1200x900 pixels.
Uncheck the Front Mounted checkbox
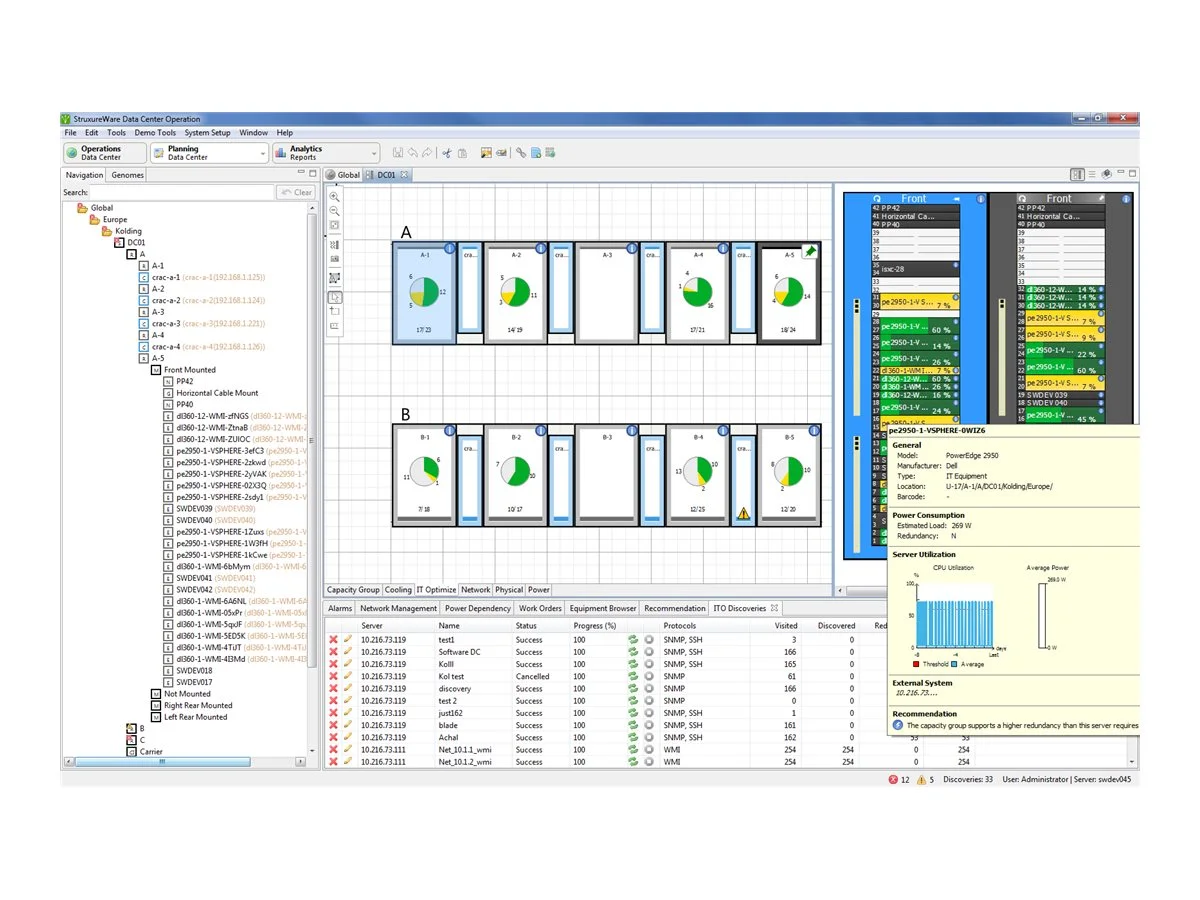coord(156,369)
